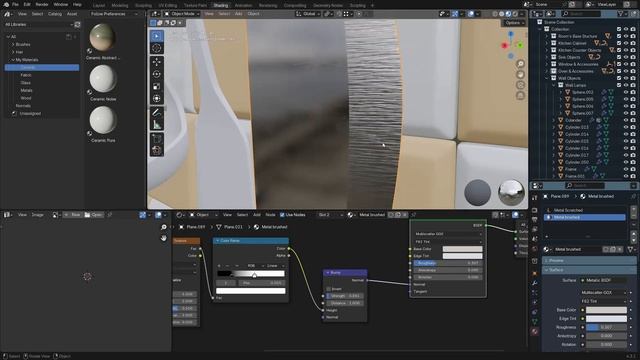Screen dimensions: 640x360
Task: Toggle the Invert checkbox on Bump node
Action: pos(329,289)
